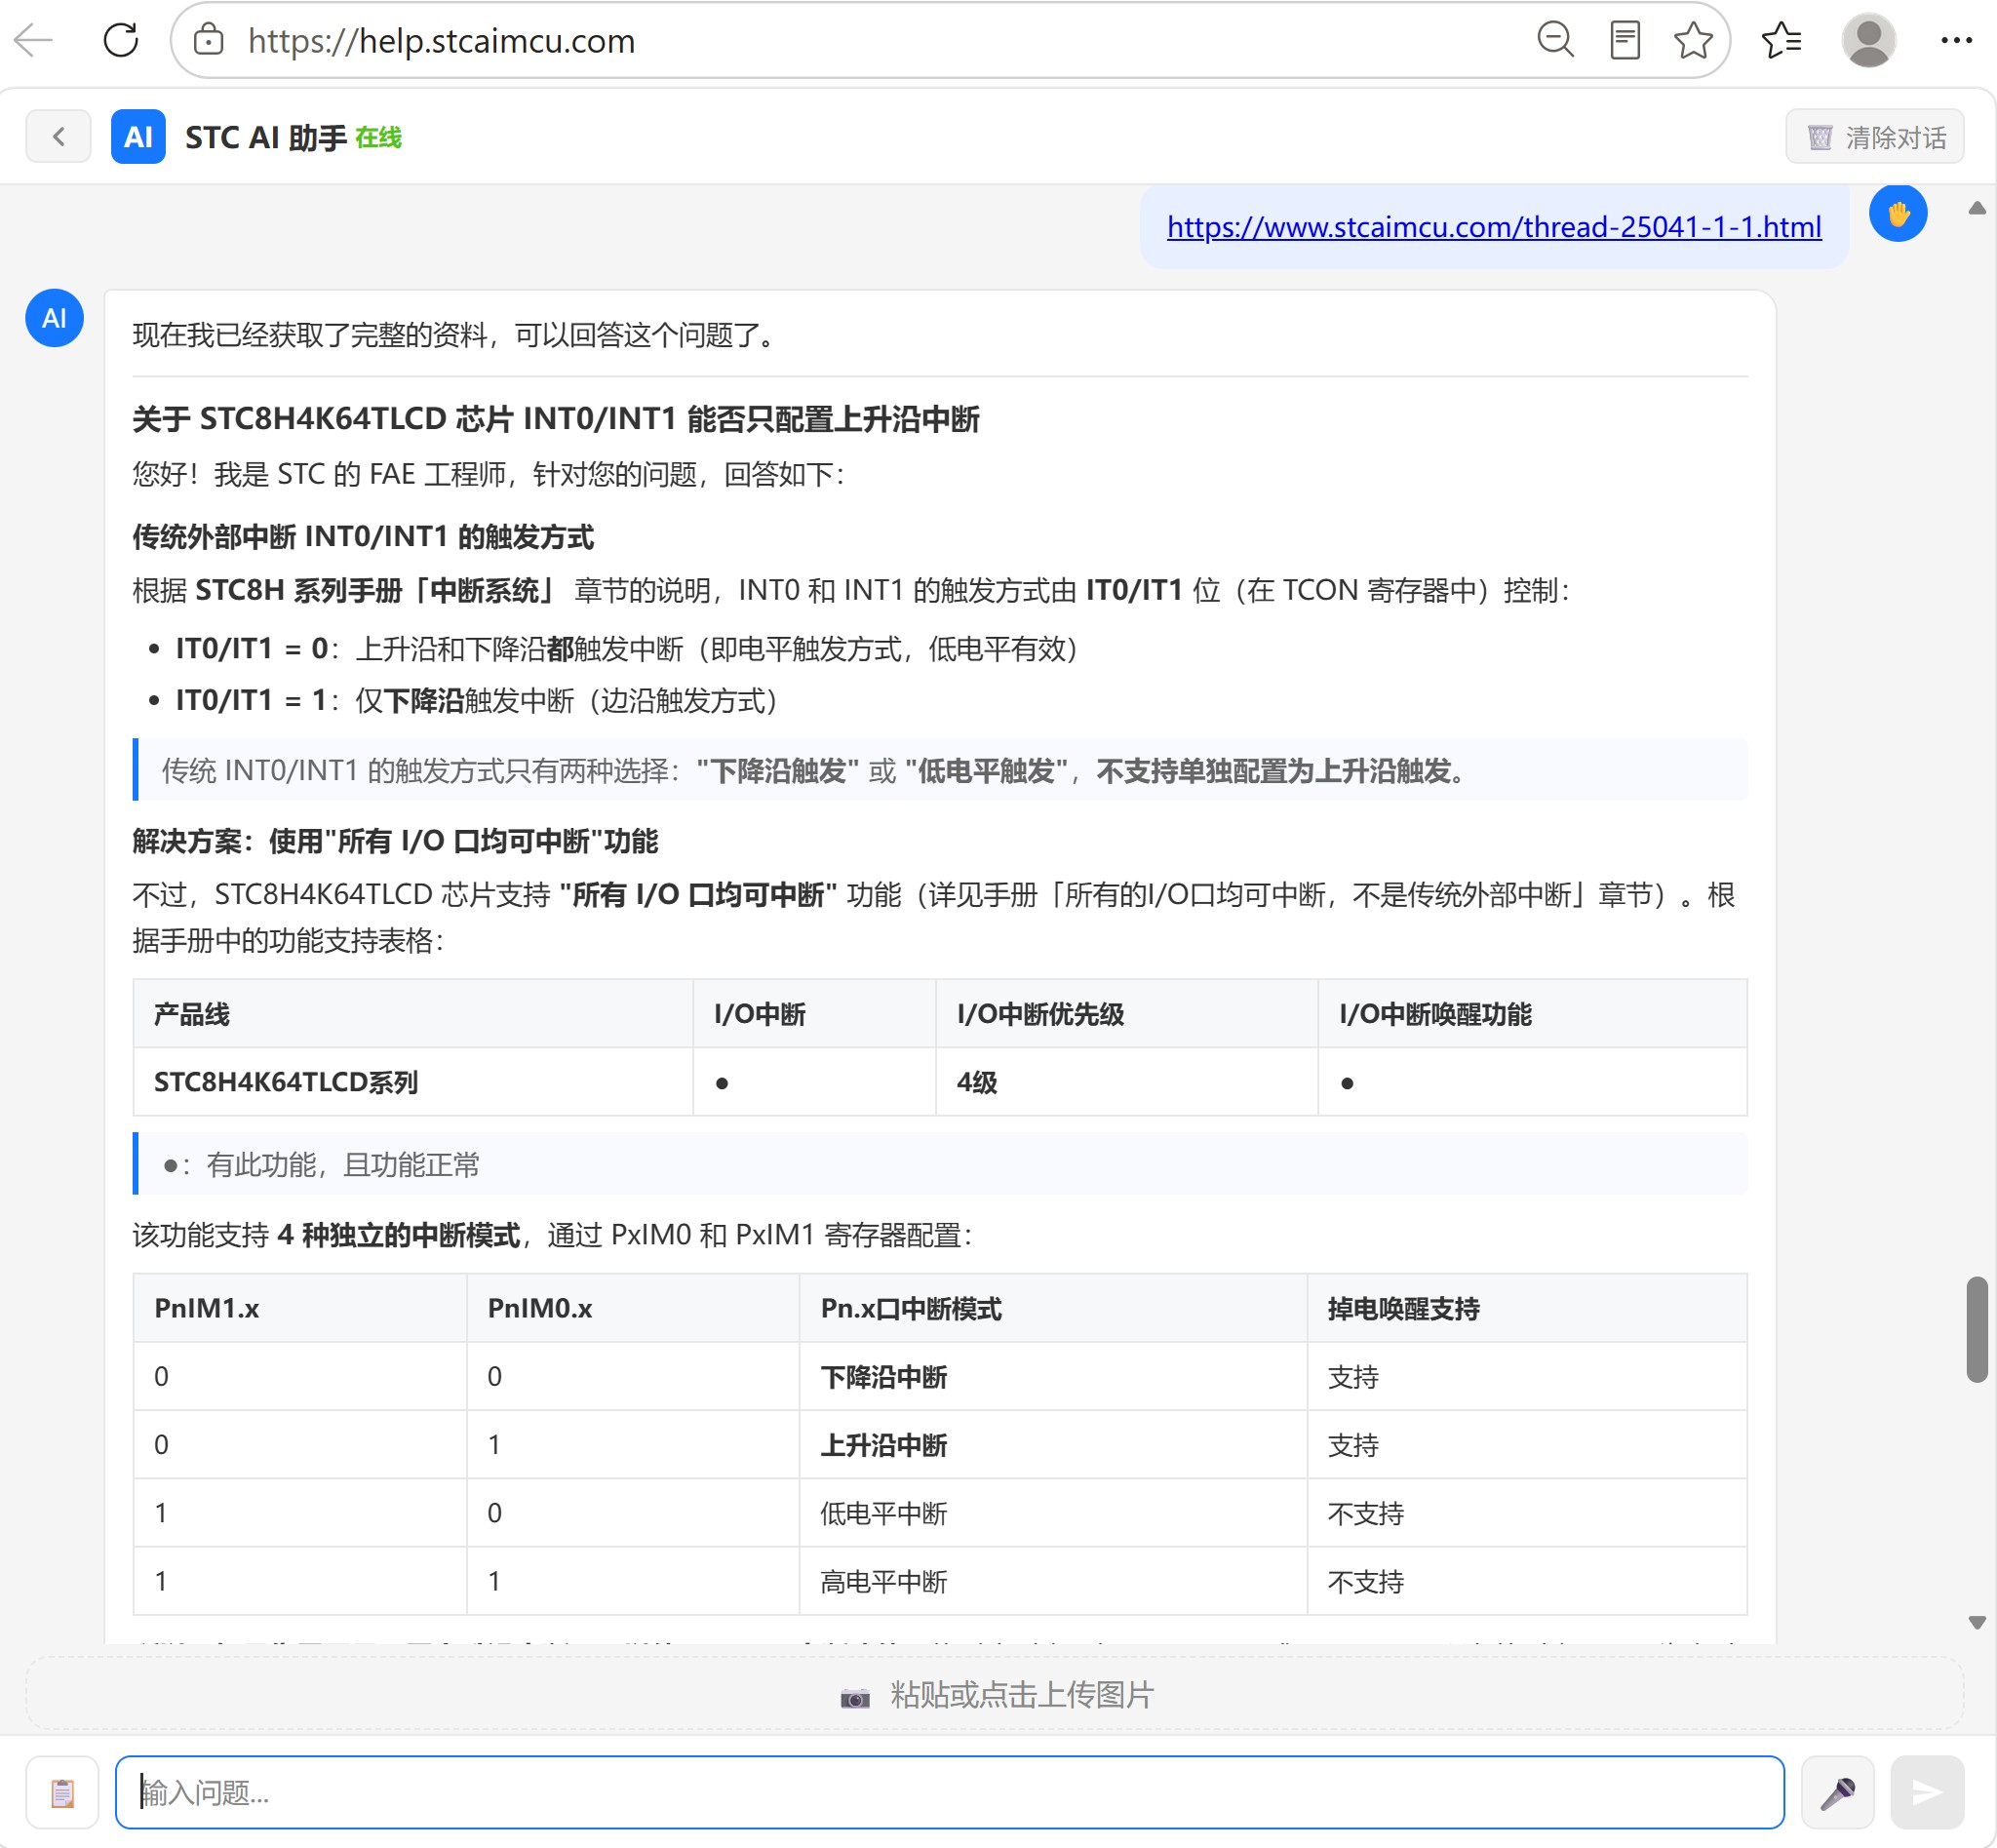The height and width of the screenshot is (1848, 1997).
Task: Click the address bar URL help.stcaimcu.com
Action: click(x=441, y=41)
